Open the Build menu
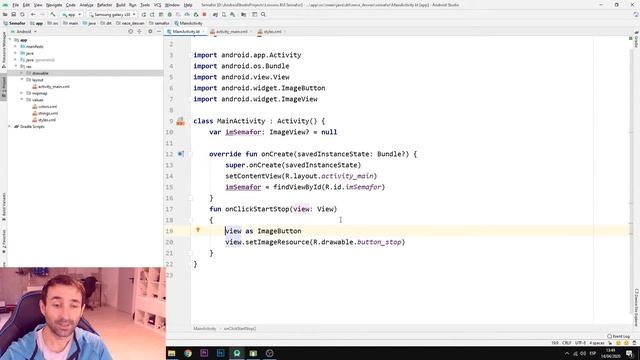640x360 pixels. click(x=120, y=5)
